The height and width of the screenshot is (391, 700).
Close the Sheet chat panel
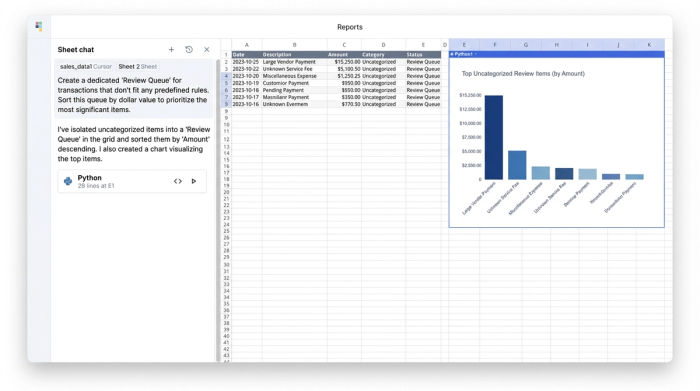click(207, 50)
